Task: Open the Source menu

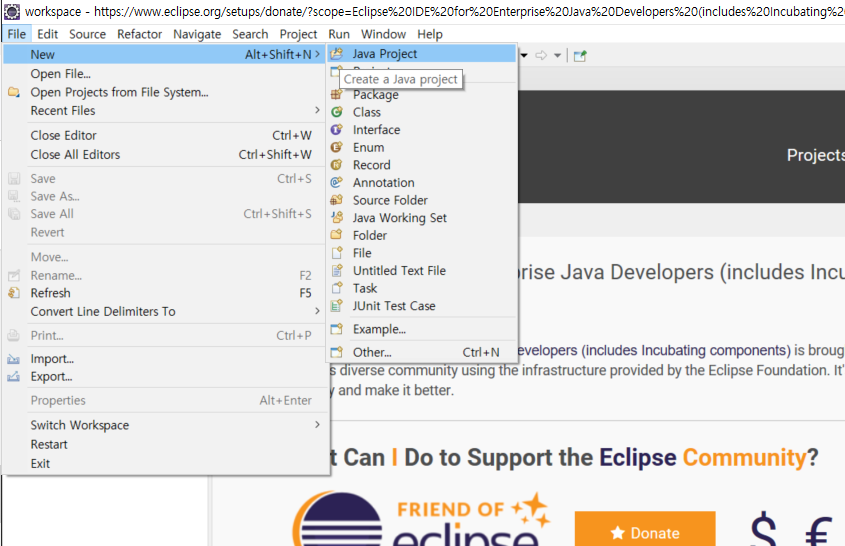Action: coord(87,34)
